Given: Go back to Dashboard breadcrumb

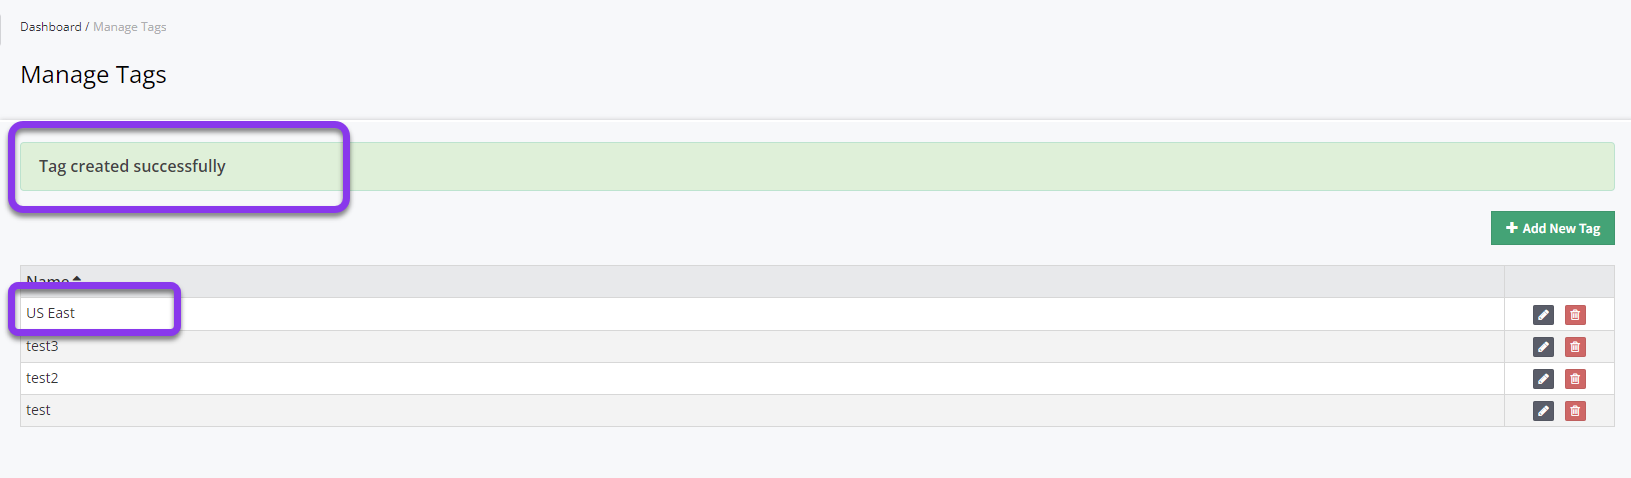Looking at the screenshot, I should pos(51,27).
